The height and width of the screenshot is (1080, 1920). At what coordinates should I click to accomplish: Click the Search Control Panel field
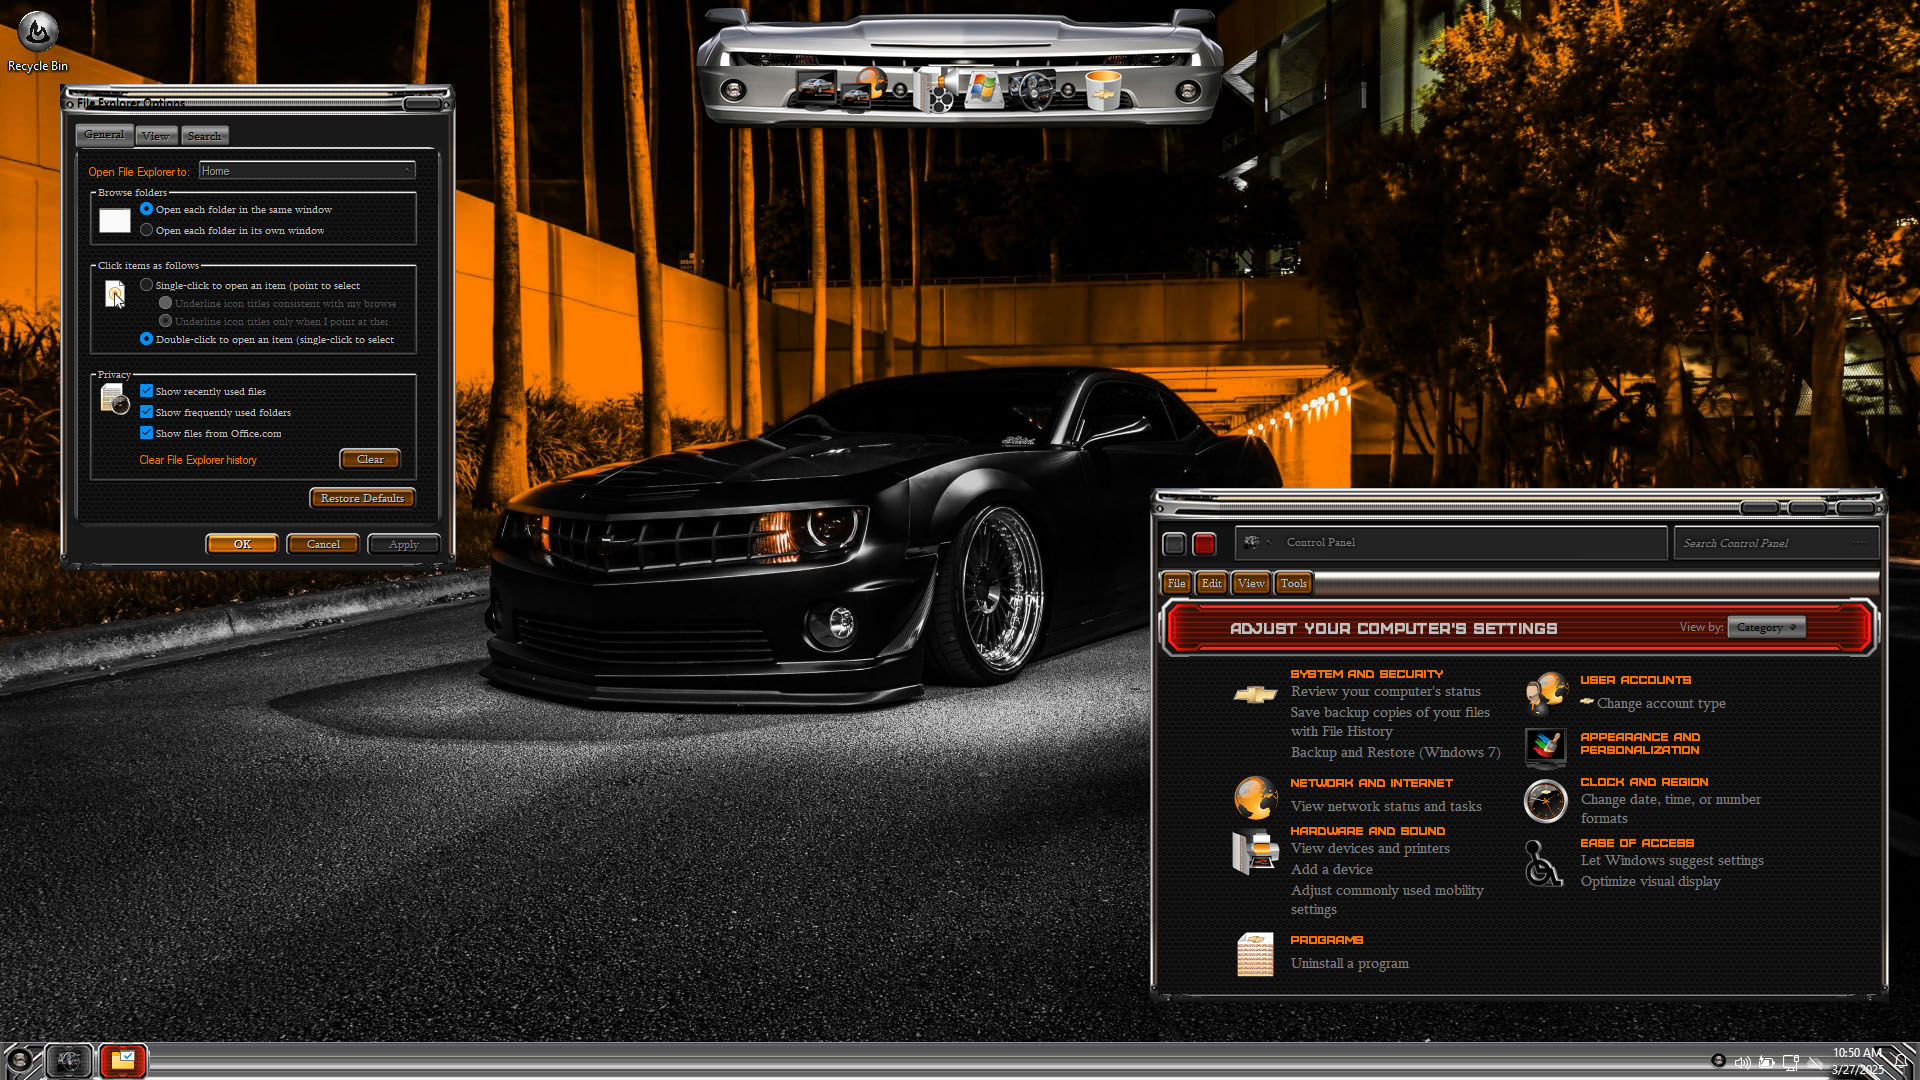click(1765, 543)
